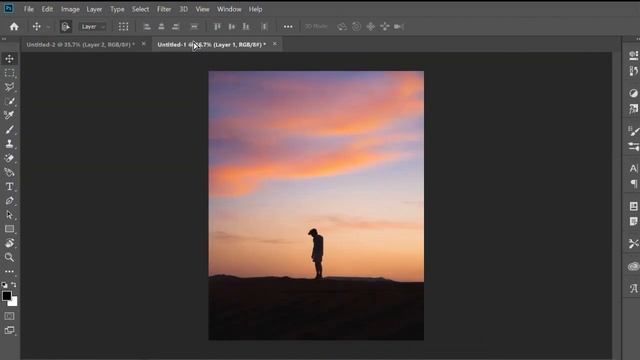The height and width of the screenshot is (360, 640).
Task: Select the Horizontal Type tool
Action: [x=9, y=187]
